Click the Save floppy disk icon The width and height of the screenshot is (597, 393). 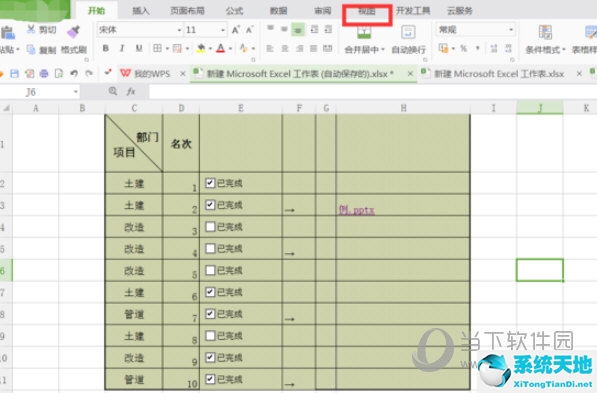click(x=14, y=73)
